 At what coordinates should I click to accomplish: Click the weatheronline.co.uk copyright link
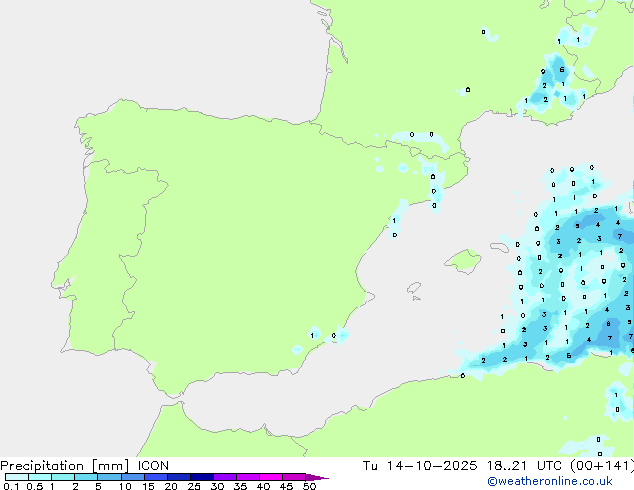tap(572, 482)
